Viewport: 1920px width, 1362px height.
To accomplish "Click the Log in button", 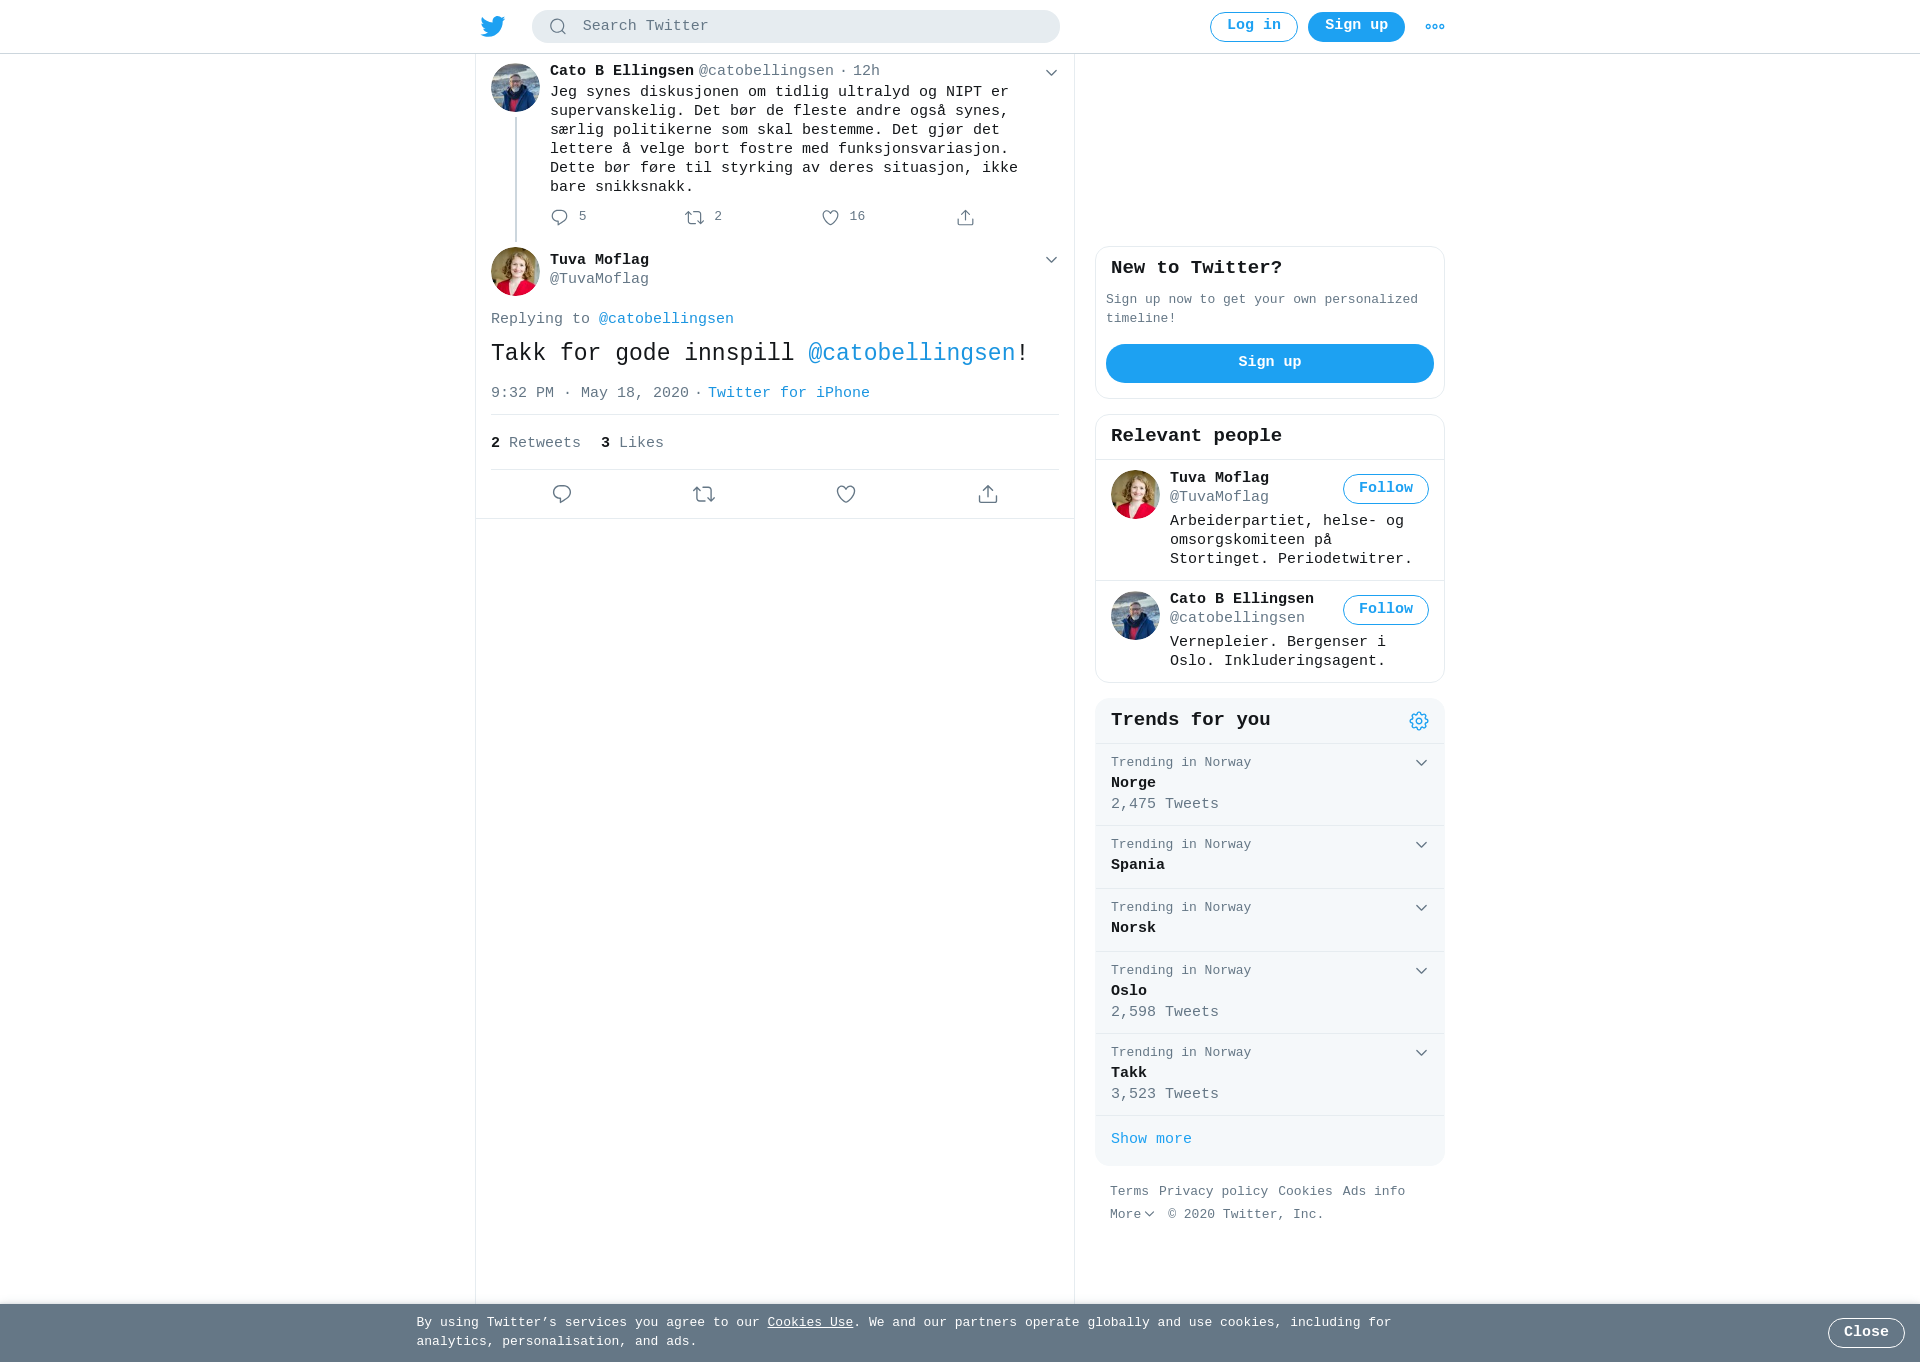I will coord(1254,27).
